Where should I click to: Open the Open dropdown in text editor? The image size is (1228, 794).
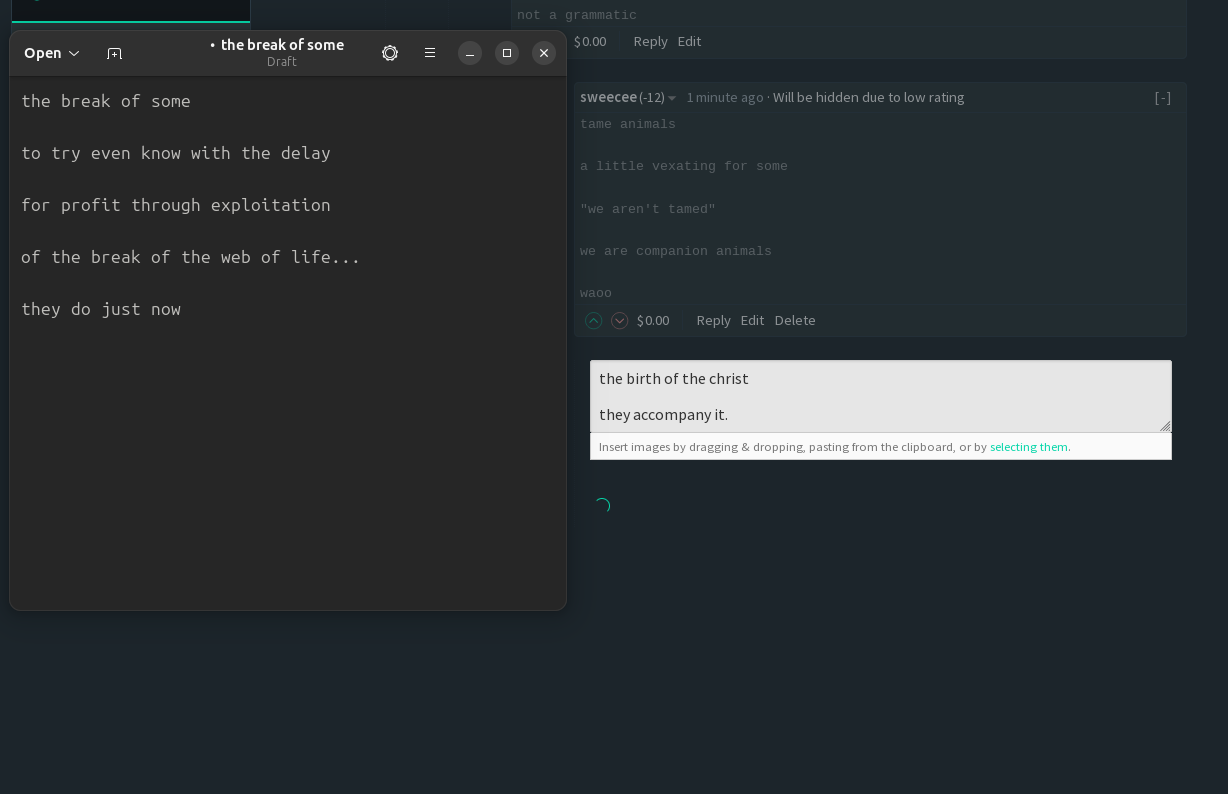tap(52, 53)
